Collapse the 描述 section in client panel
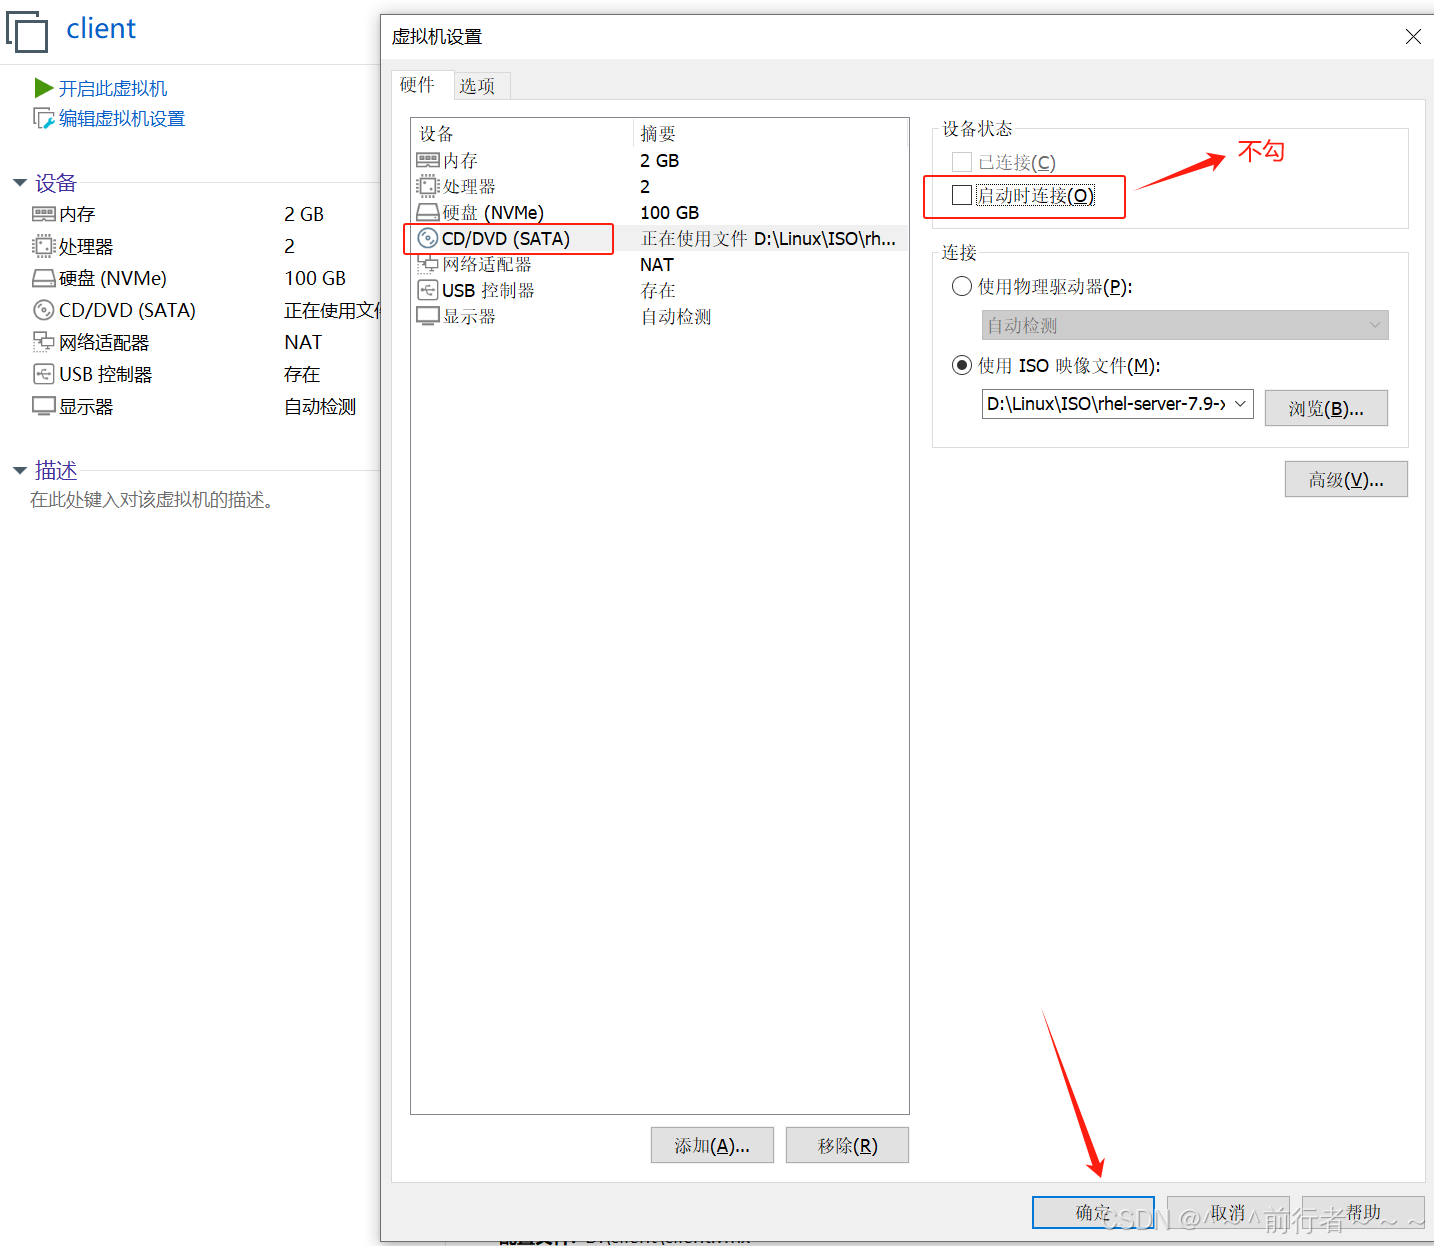 [20, 470]
